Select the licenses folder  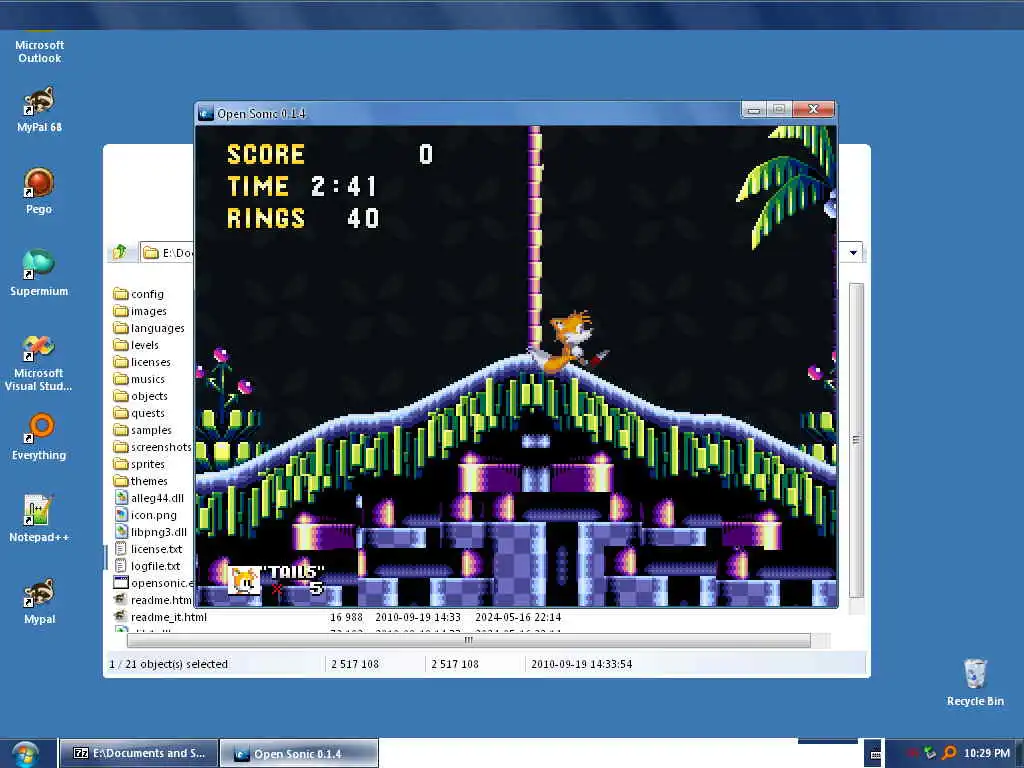142,362
